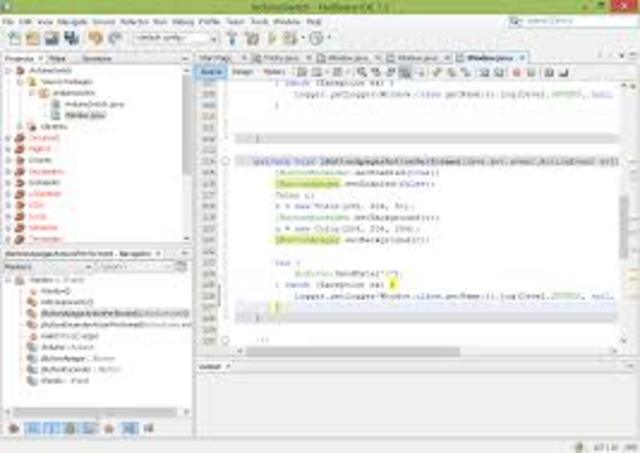Screen dimensions: 640x453
Task: Collapse the Source Packages node
Action: click(x=20, y=82)
